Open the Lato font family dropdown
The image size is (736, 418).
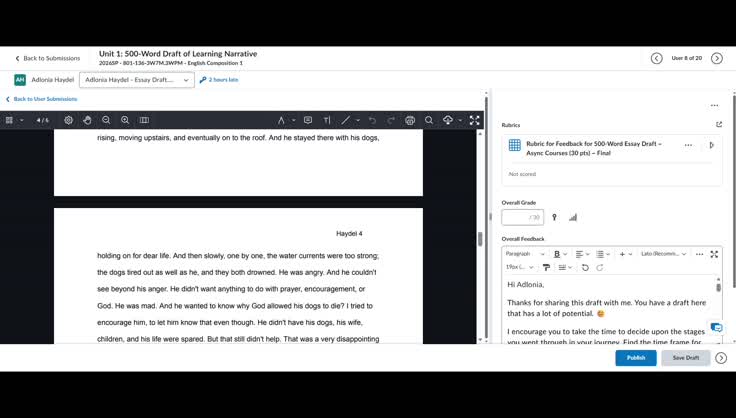(x=663, y=254)
